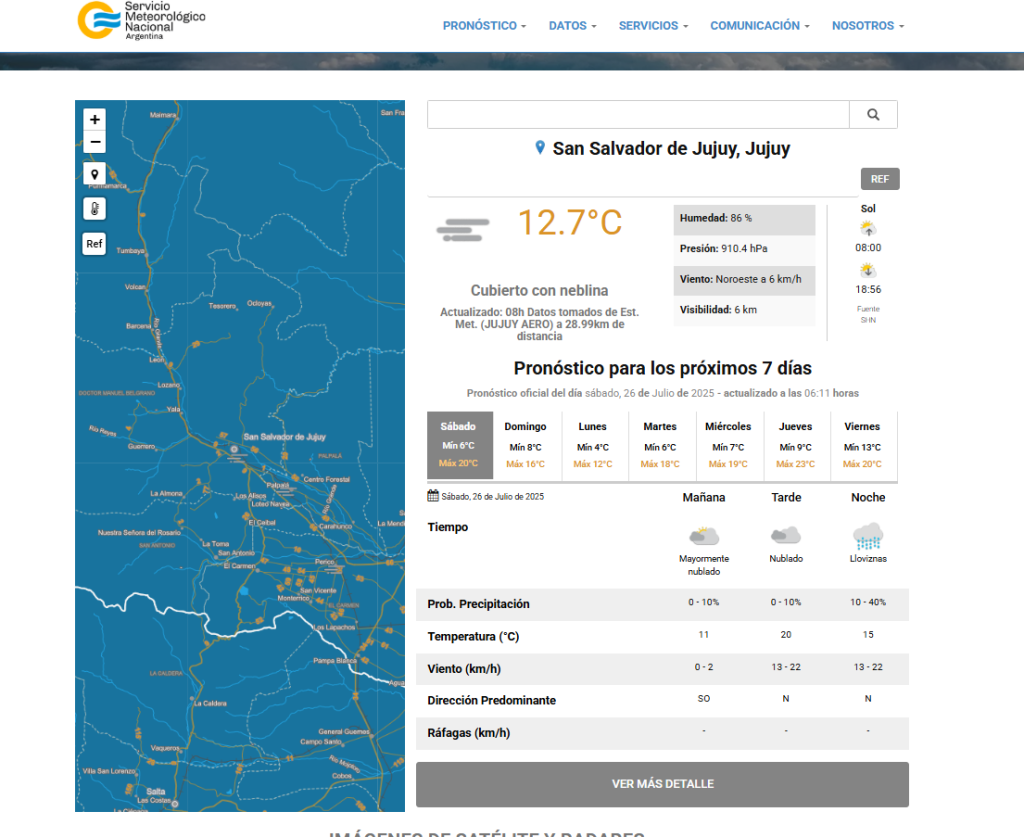Click the location pin icon on map
Screen dimensions: 1024x837
[x=95, y=175]
